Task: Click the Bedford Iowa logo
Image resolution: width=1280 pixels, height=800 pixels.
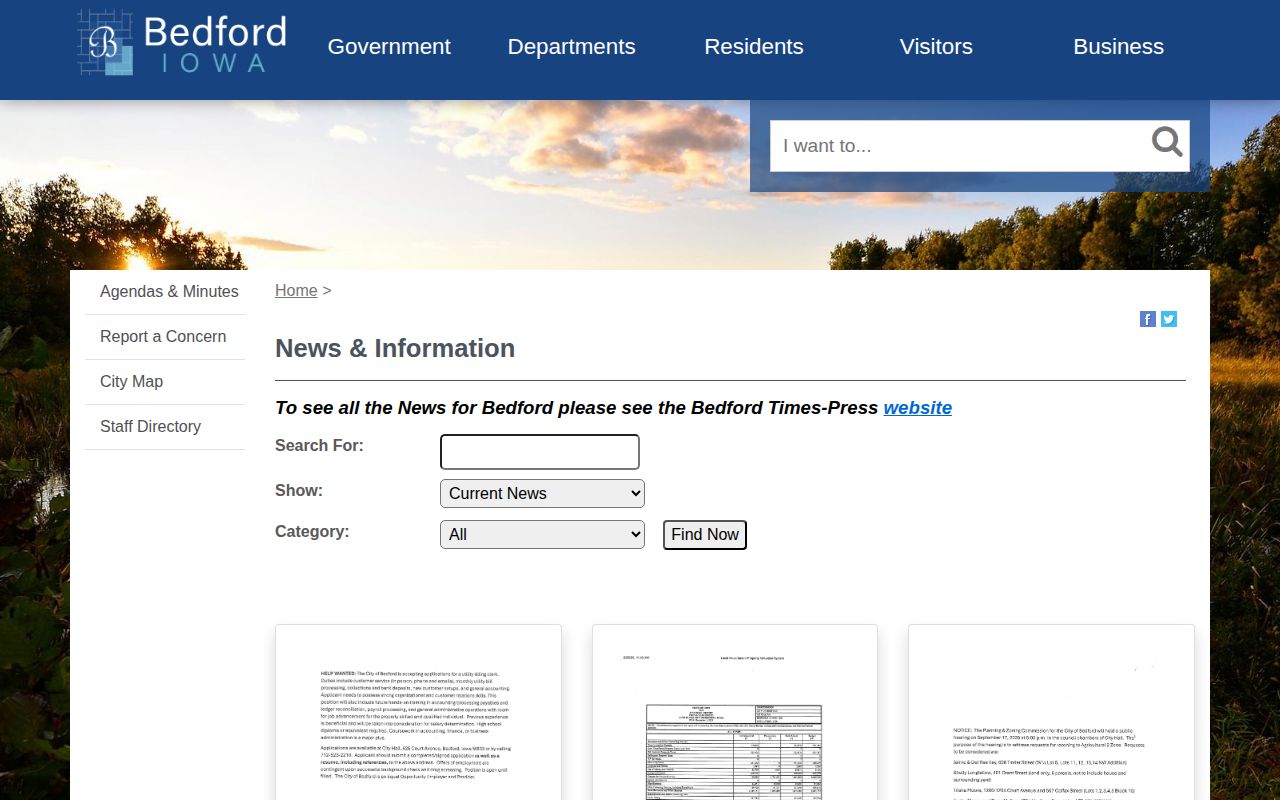Action: click(182, 43)
